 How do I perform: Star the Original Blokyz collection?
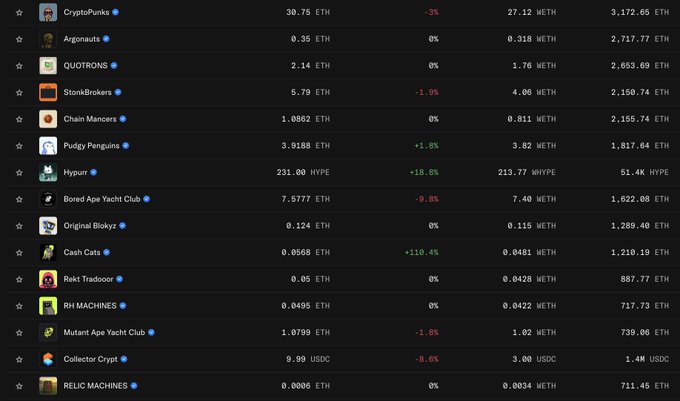(x=19, y=226)
